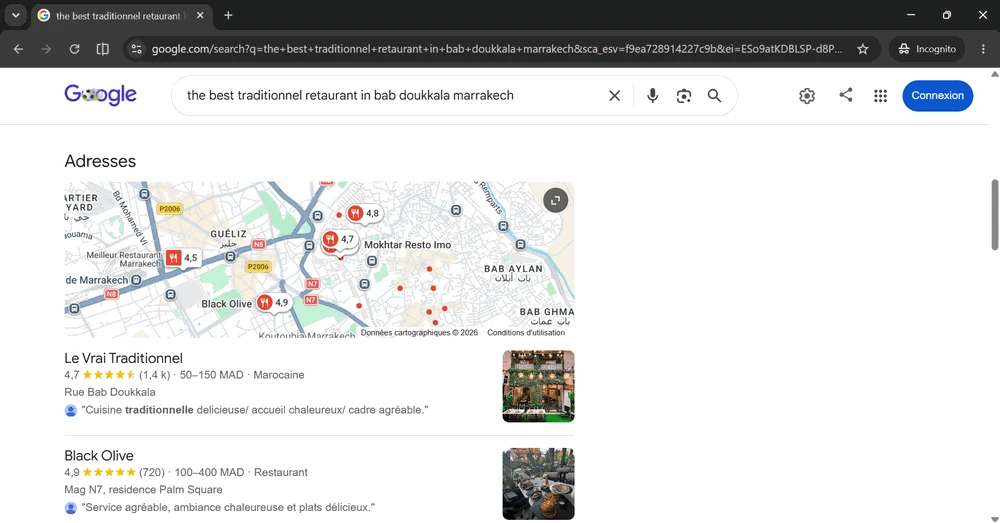Bookmark this page with the star
Image resolution: width=1000 pixels, height=523 pixels.
(x=863, y=49)
